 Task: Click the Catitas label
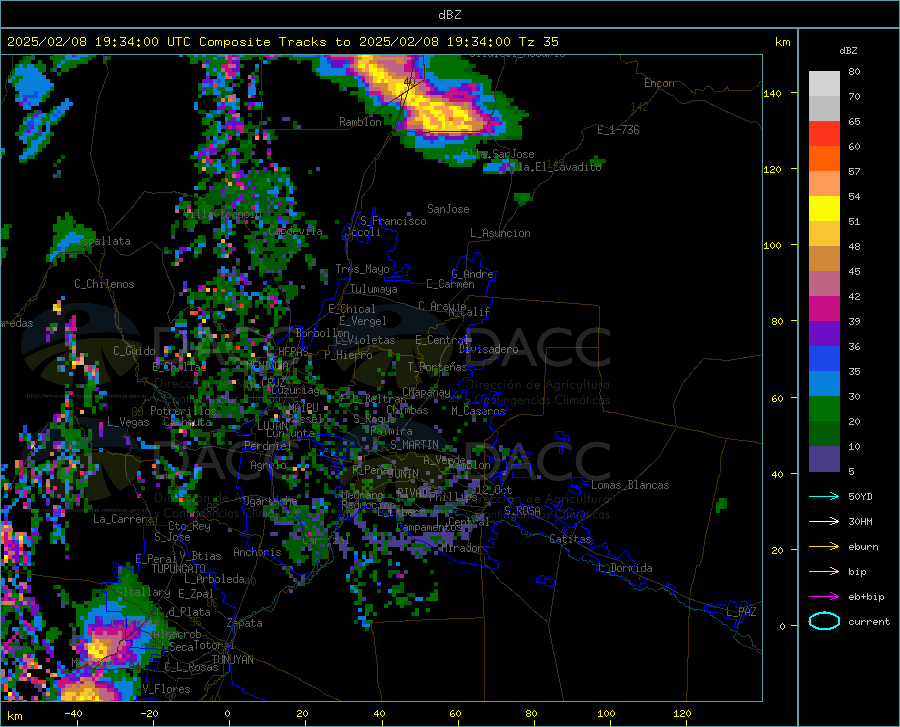pos(570,539)
